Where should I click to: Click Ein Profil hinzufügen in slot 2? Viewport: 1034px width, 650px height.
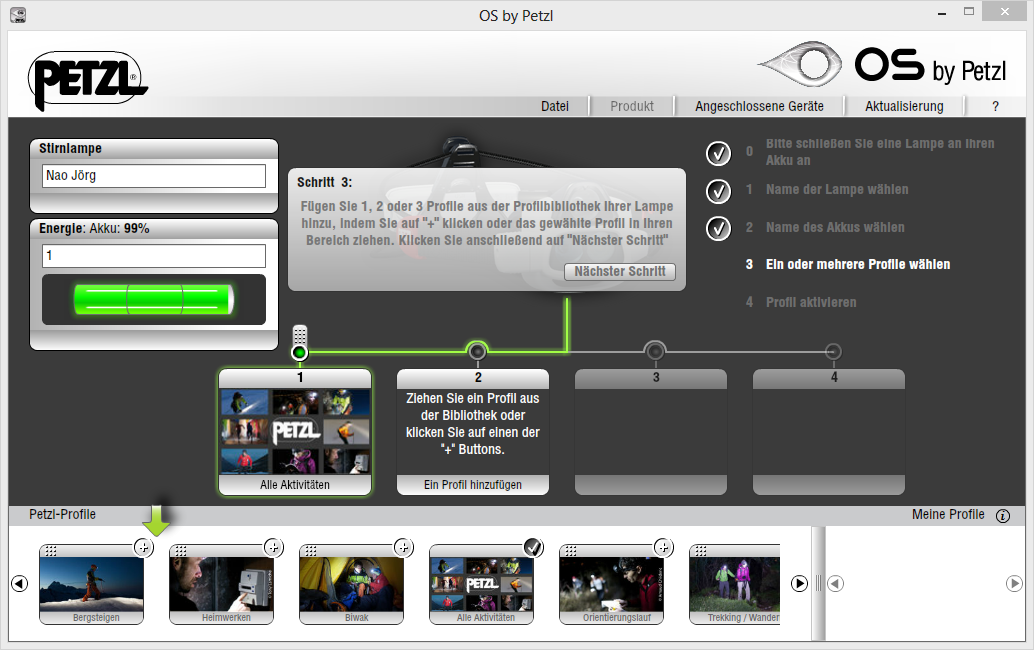473,485
